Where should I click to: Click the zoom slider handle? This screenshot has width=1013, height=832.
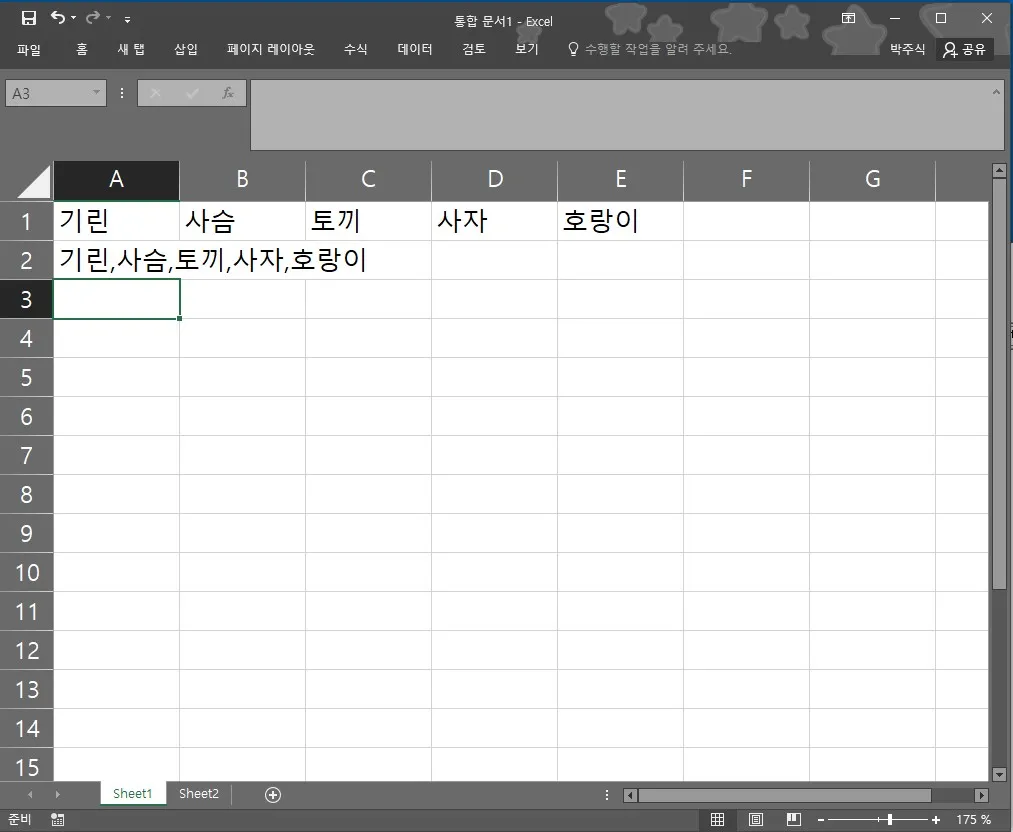click(x=890, y=820)
